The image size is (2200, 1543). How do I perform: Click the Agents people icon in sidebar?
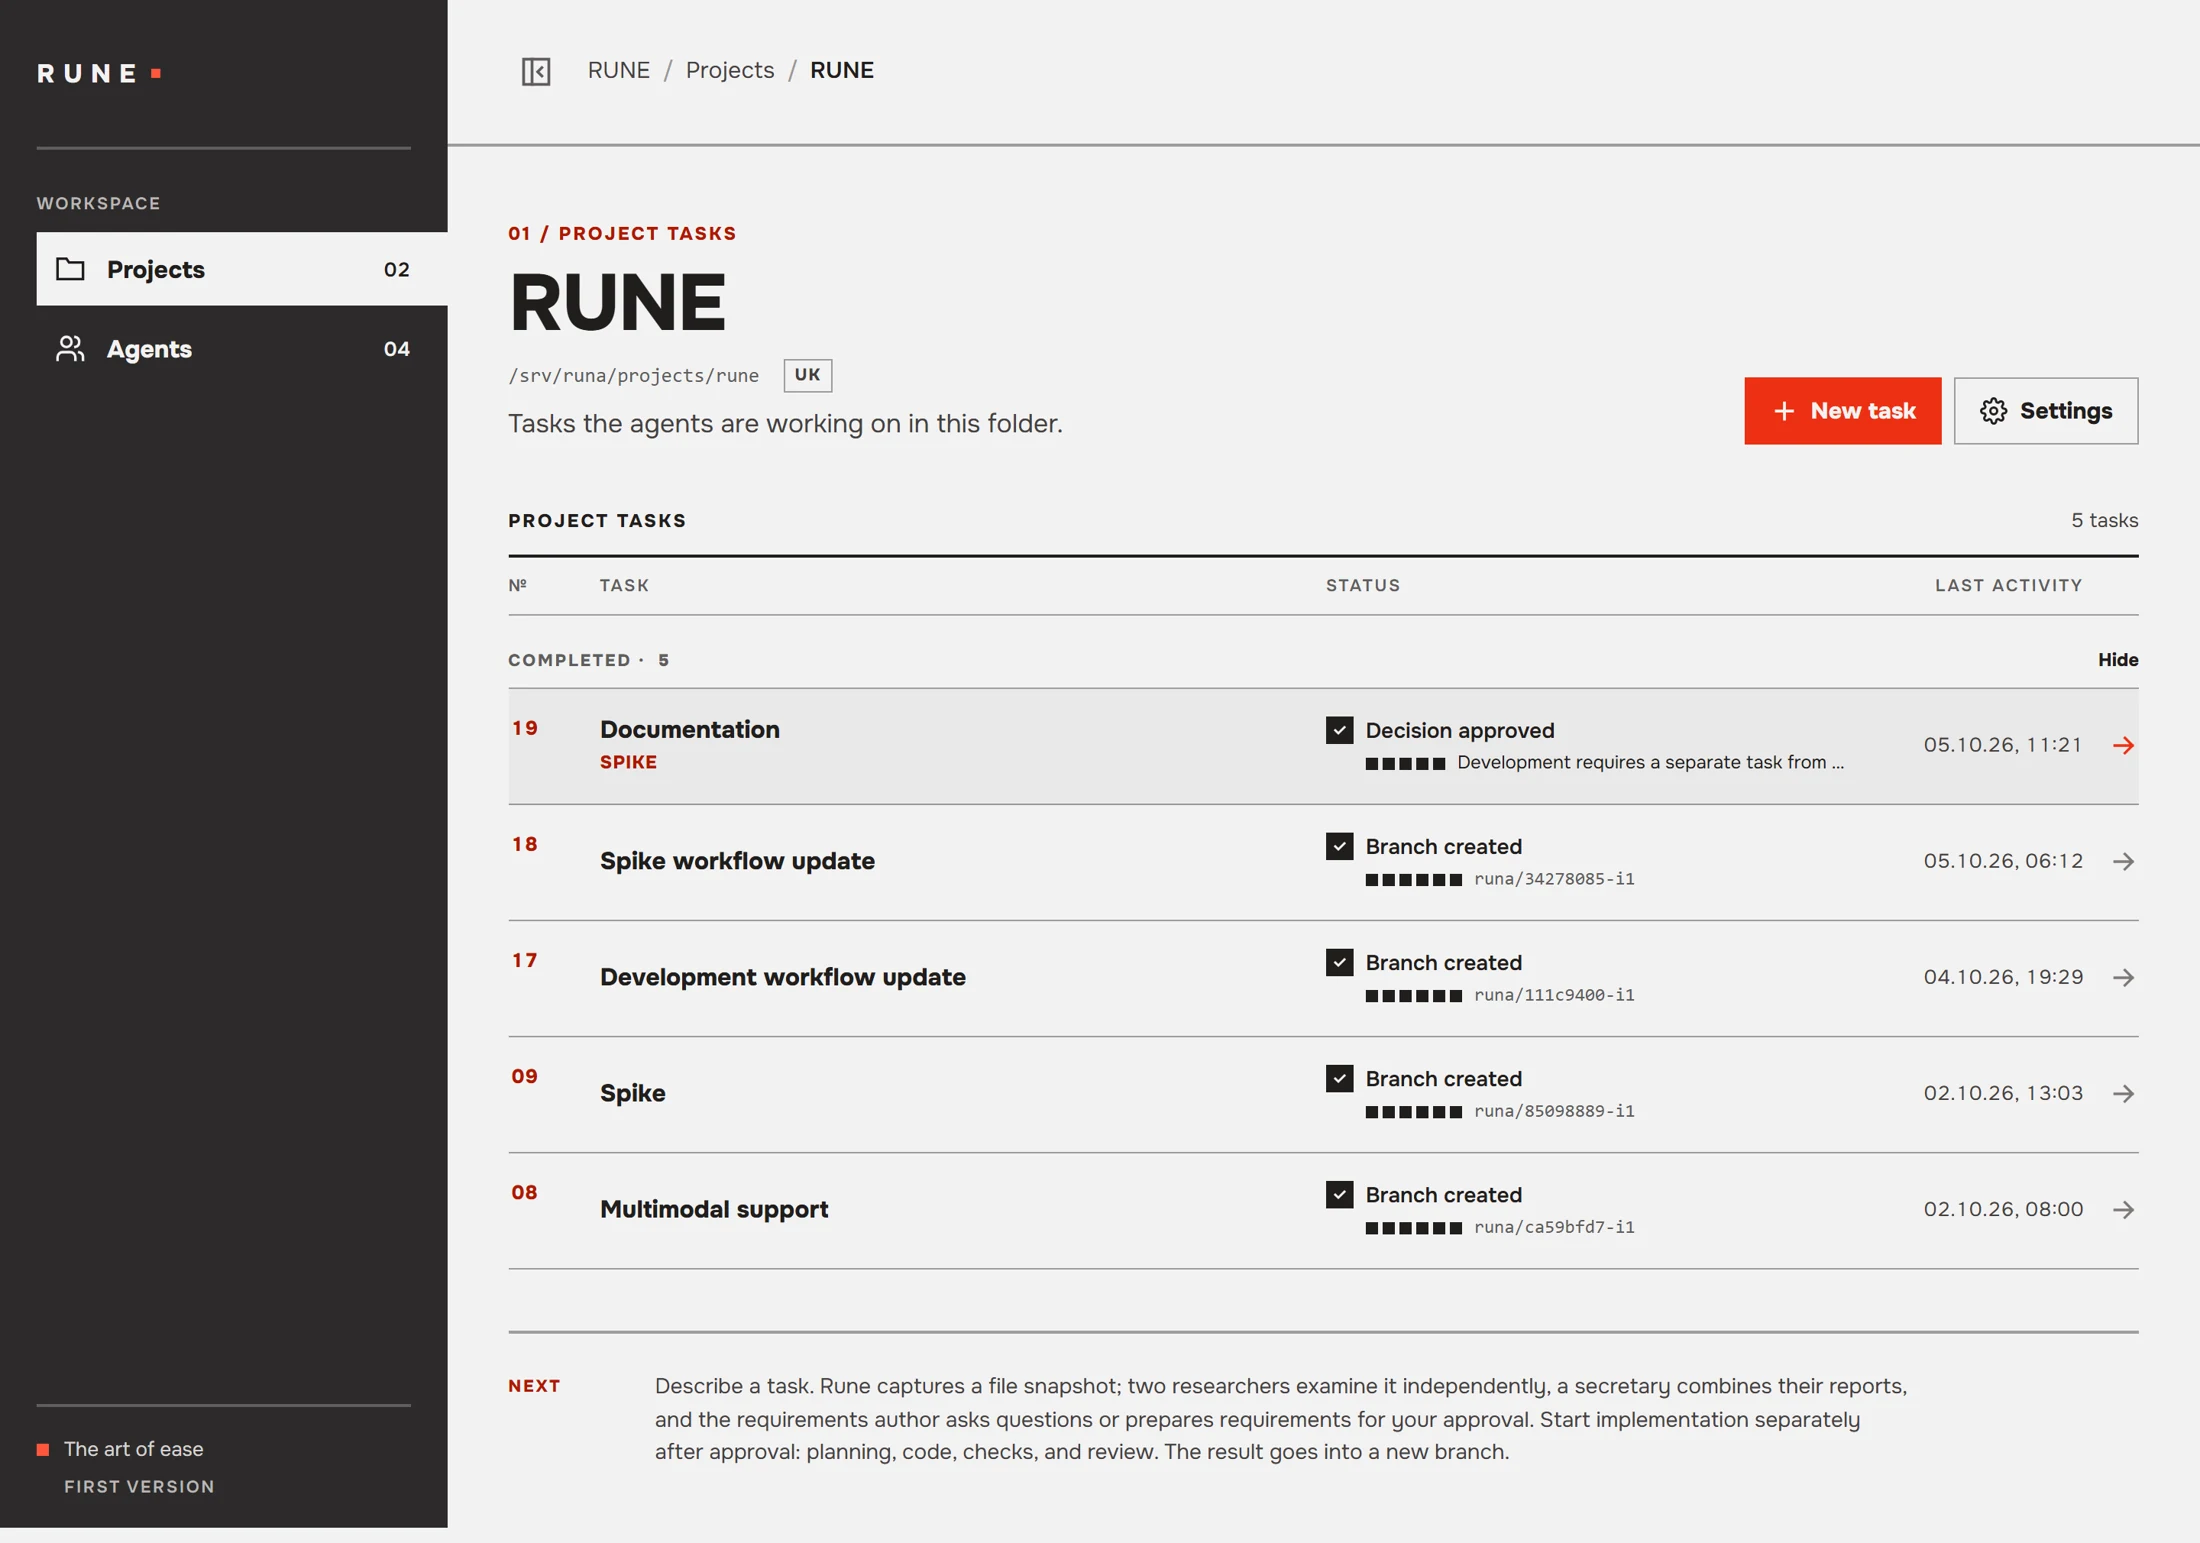point(70,348)
